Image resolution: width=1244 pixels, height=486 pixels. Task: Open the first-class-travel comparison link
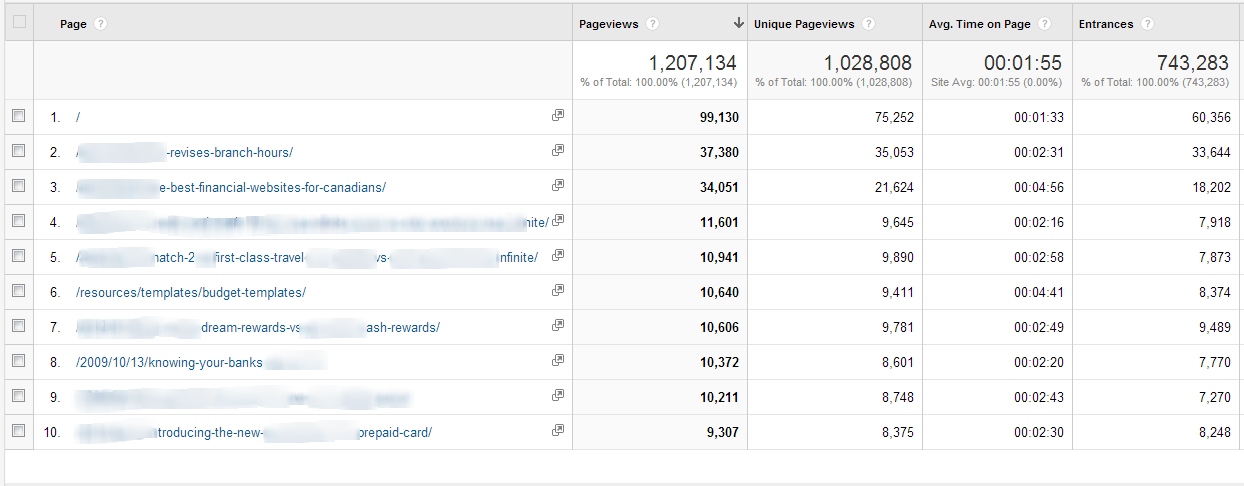click(308, 258)
